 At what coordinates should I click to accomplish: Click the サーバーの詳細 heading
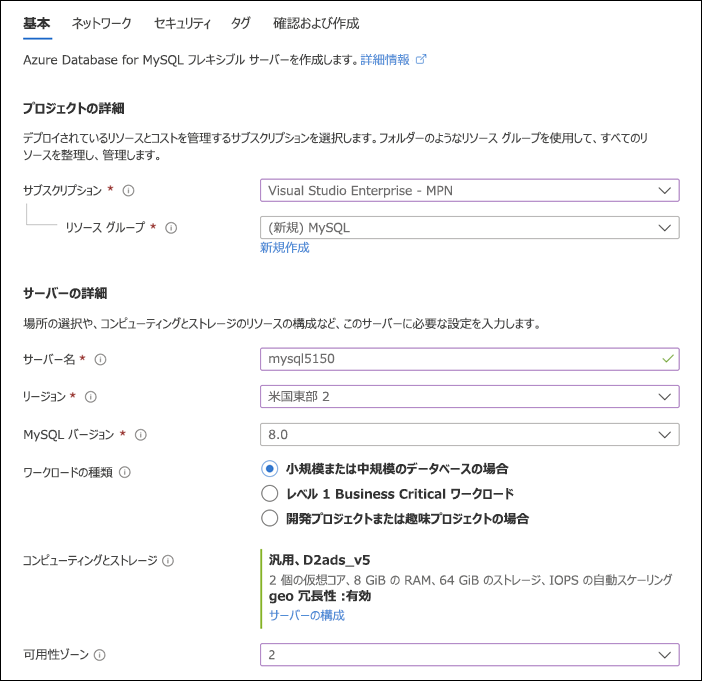(x=65, y=293)
